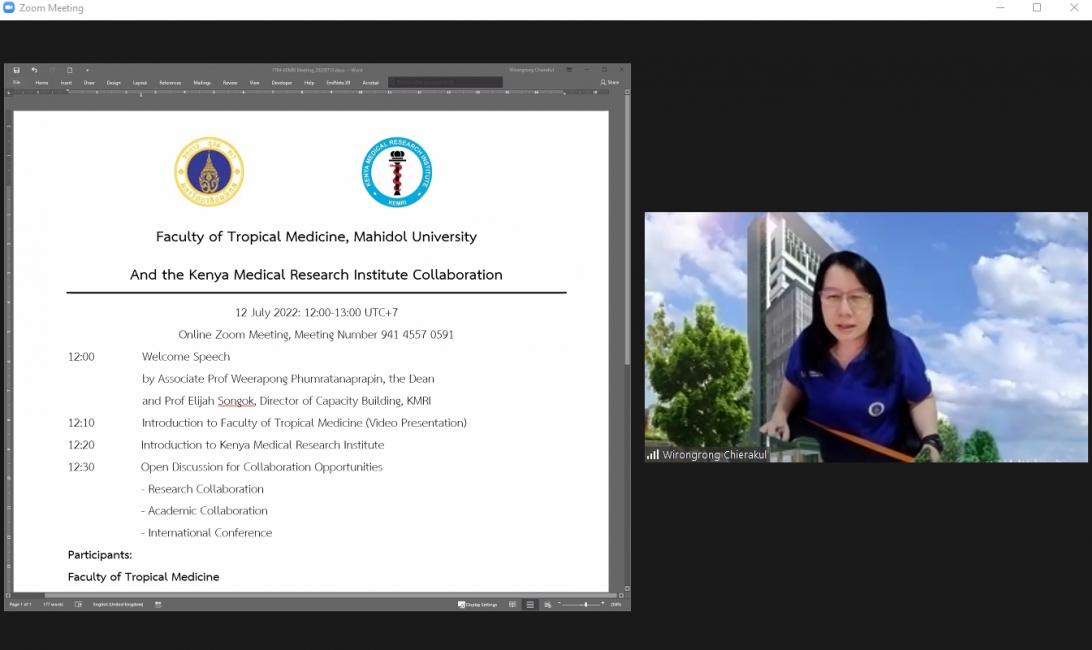This screenshot has height=650, width=1092.
Task: Click the Research Collaboration bullet line
Action: [202, 489]
